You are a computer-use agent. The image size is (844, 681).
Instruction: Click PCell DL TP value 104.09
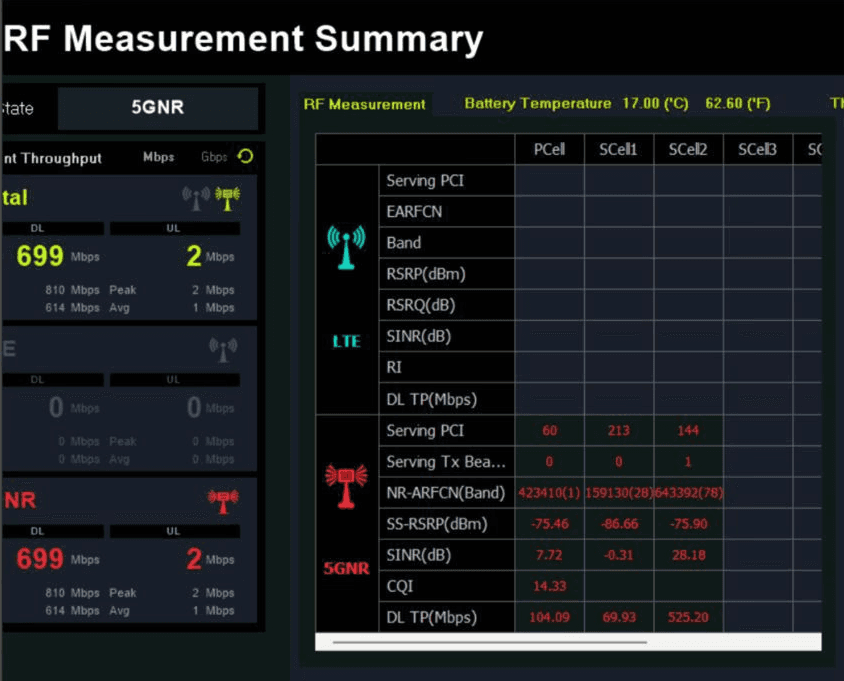coord(550,617)
